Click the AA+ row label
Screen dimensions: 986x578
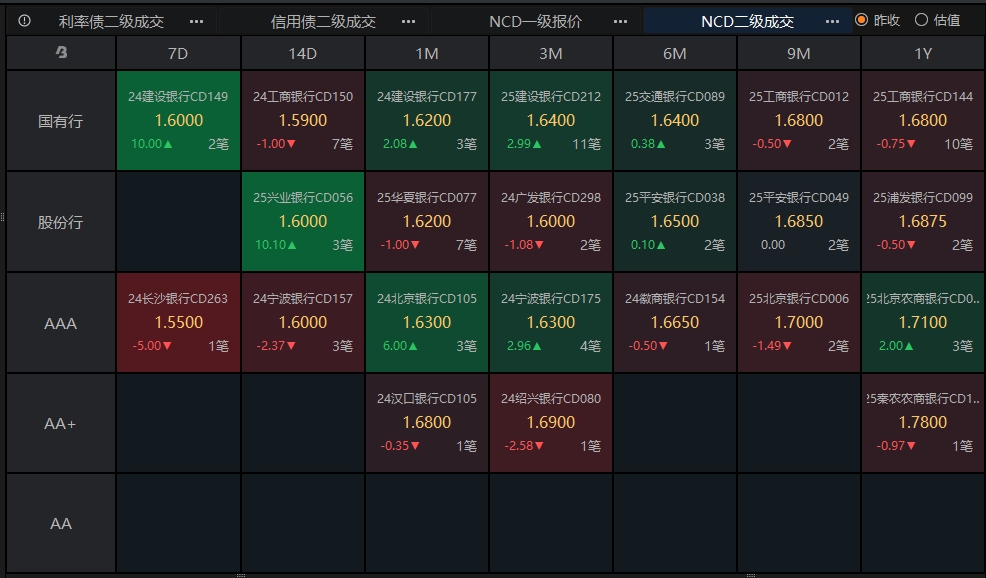[x=60, y=423]
